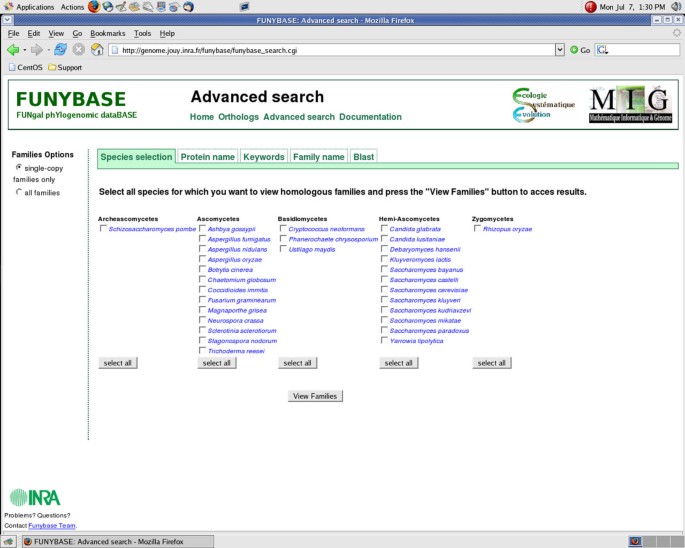This screenshot has height=548, width=685.
Task: Switch to the Keywords tab
Action: click(264, 157)
